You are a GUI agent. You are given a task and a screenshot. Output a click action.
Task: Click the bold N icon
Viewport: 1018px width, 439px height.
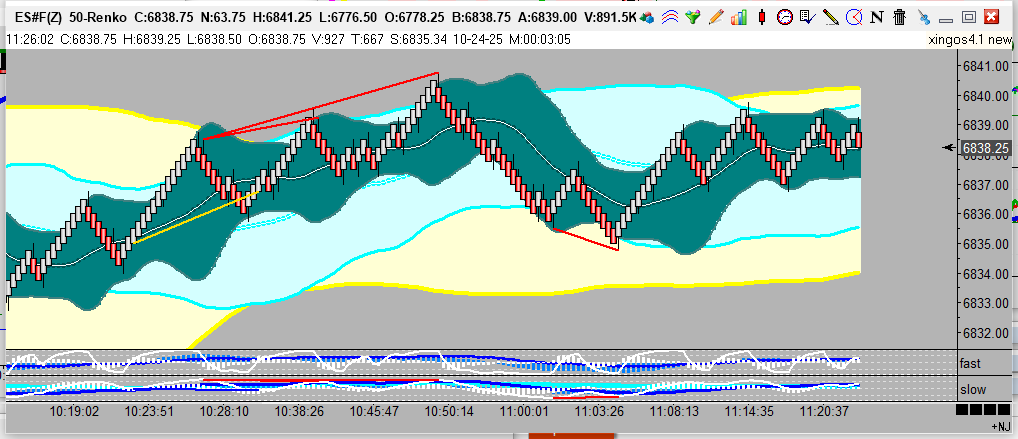click(876, 17)
